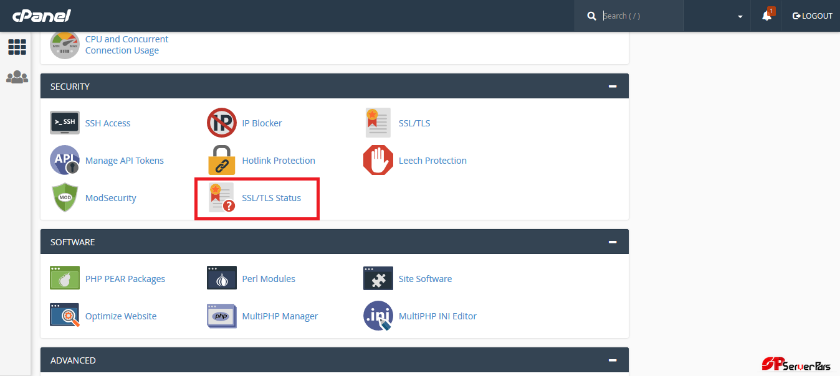
Task: Open the Hotlink Protection padlock icon
Action: (x=222, y=160)
